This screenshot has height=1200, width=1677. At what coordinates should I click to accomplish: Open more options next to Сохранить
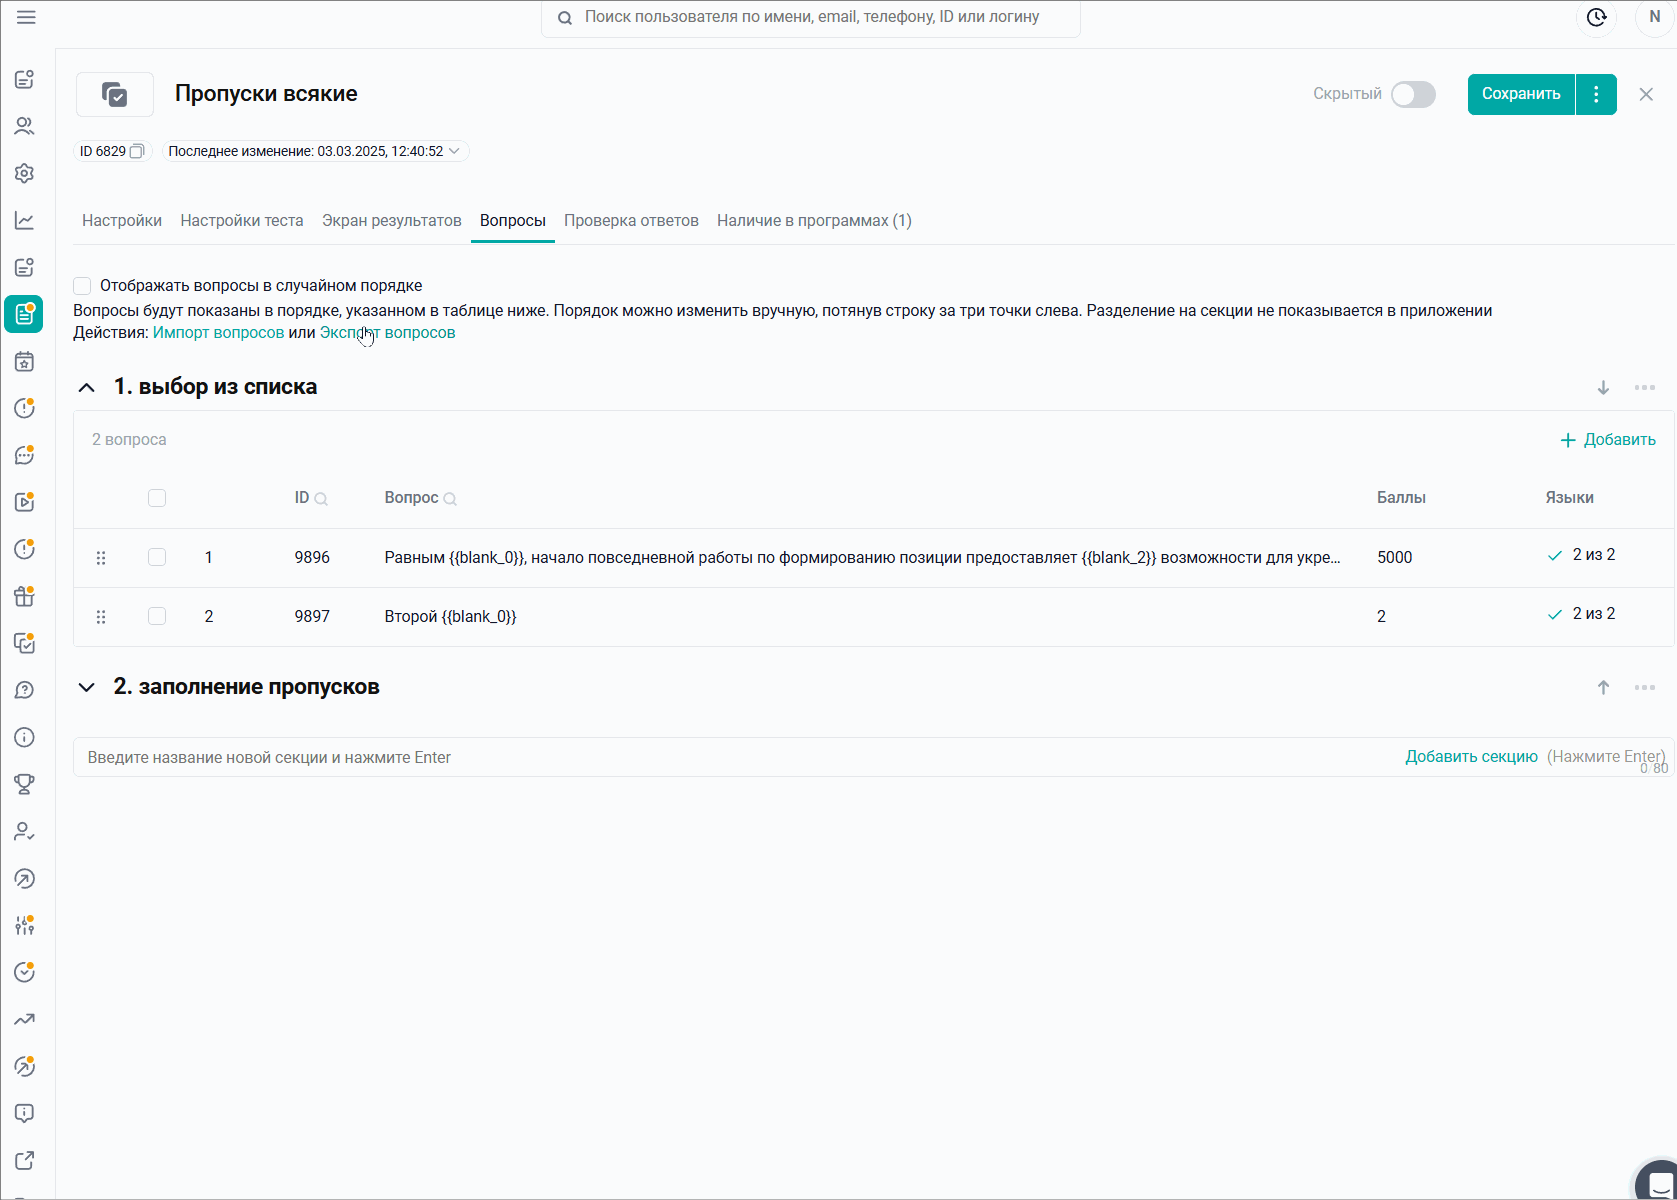tap(1596, 94)
